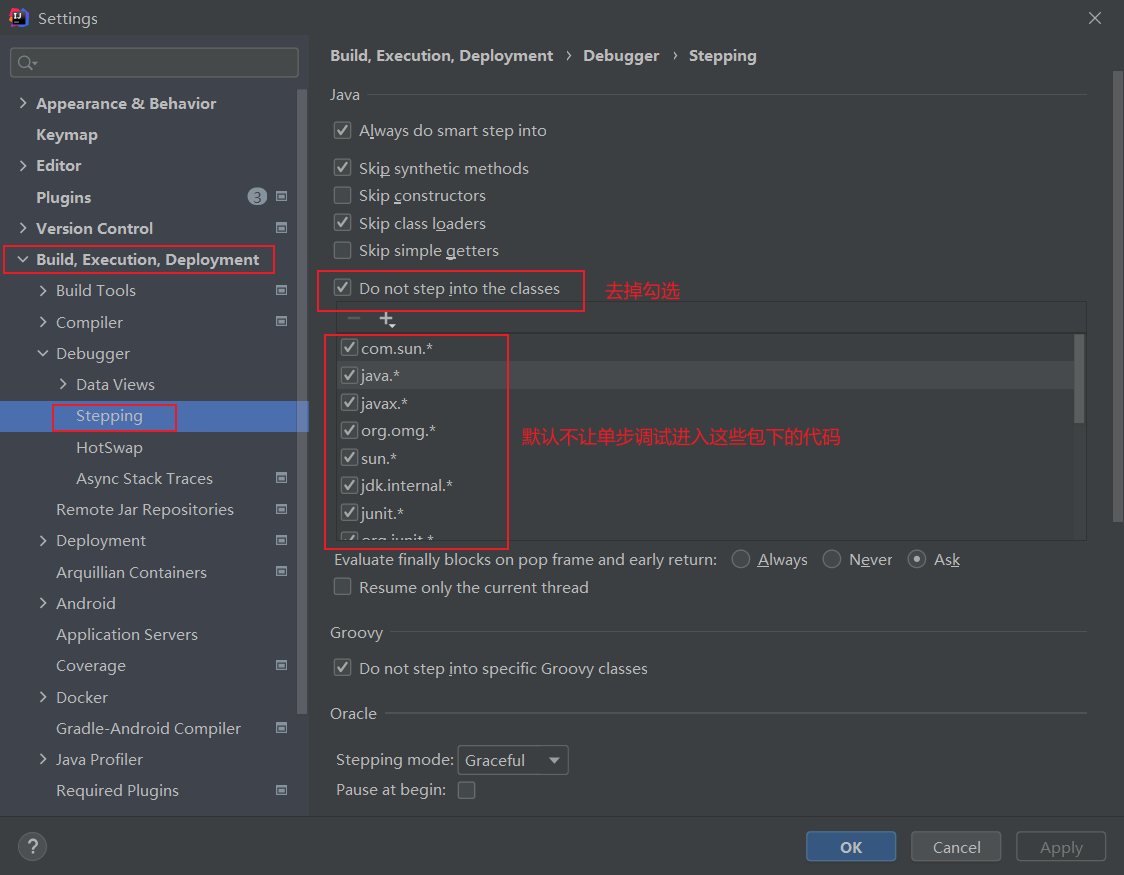This screenshot has width=1124, height=875.
Task: Select the Never radio button
Action: tap(832, 560)
